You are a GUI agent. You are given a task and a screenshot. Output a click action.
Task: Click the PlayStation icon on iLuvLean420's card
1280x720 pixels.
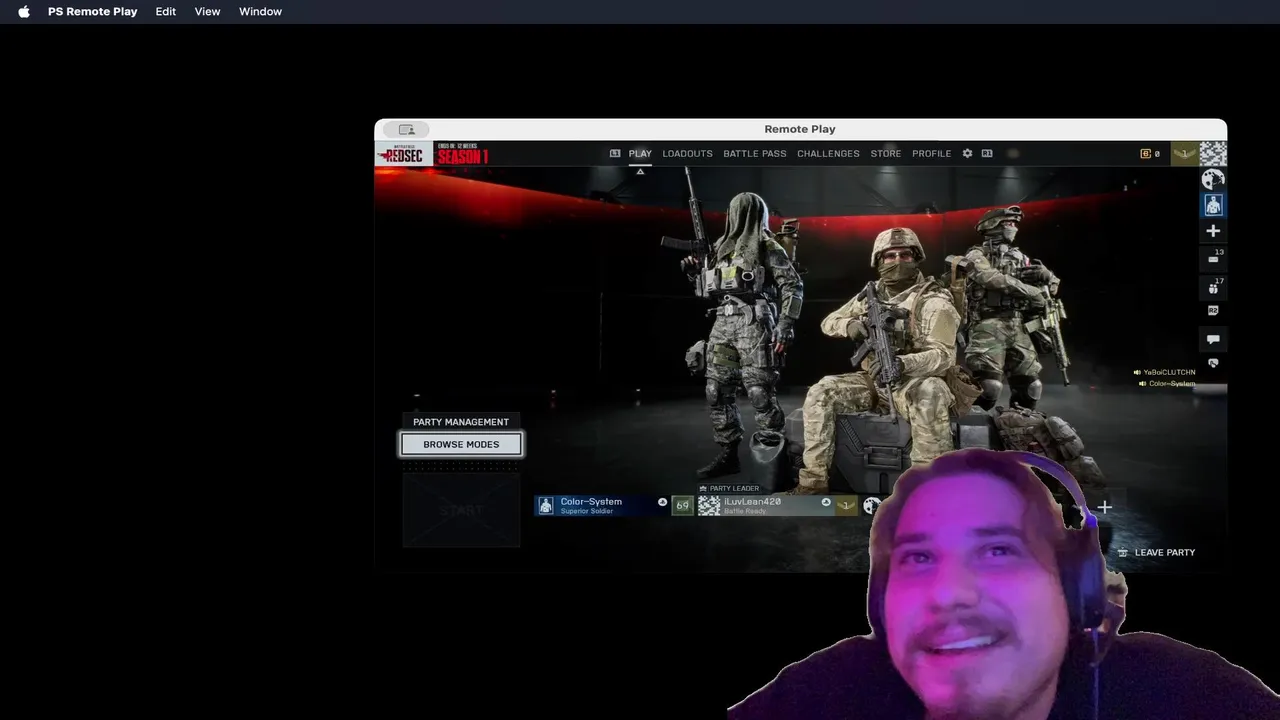tap(826, 502)
